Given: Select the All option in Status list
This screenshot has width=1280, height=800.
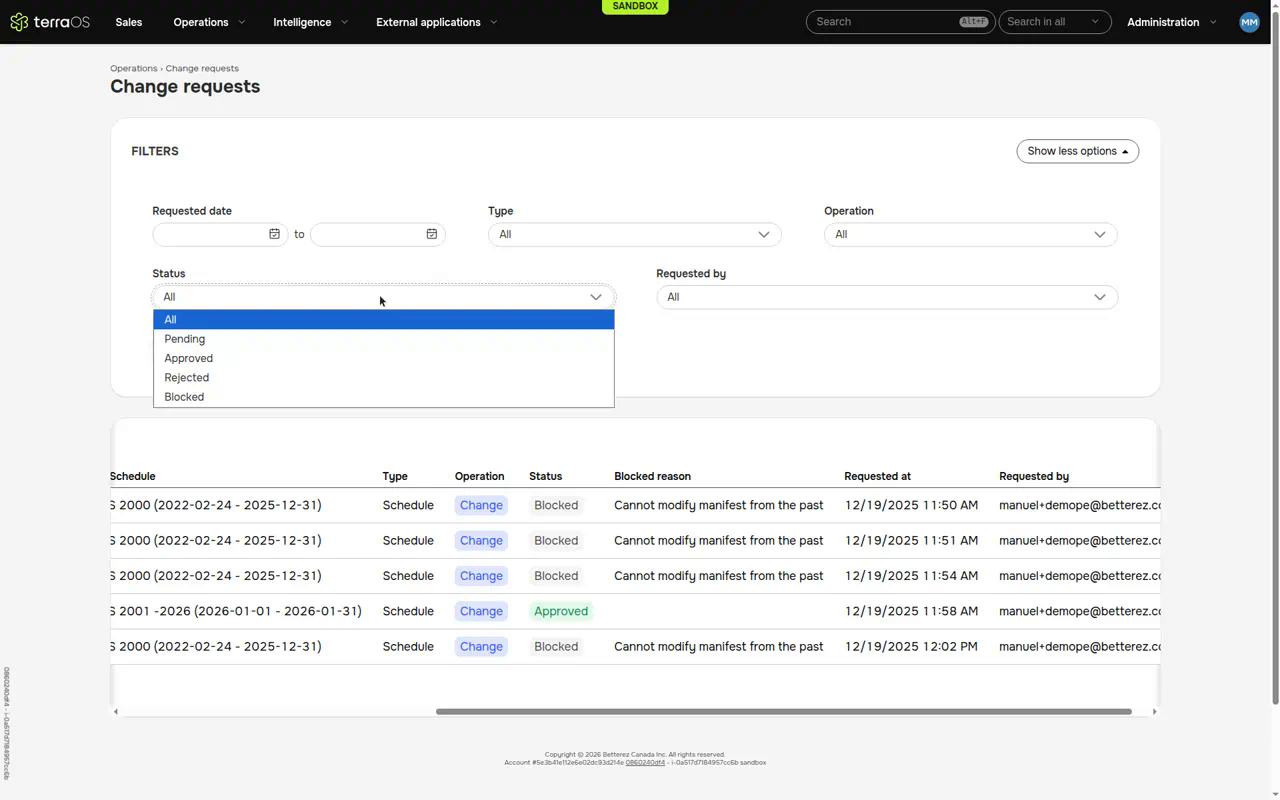Looking at the screenshot, I should (x=384, y=320).
